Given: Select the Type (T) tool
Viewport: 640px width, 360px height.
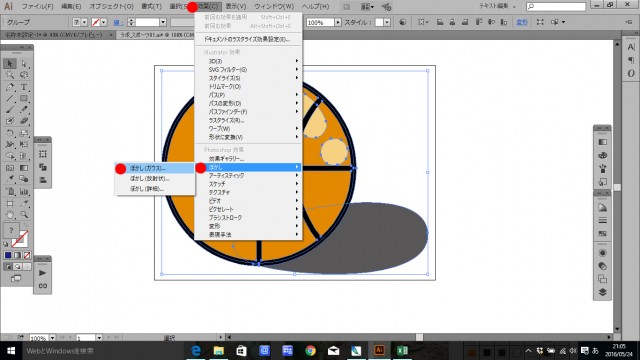Looking at the screenshot, I should tap(24, 87).
